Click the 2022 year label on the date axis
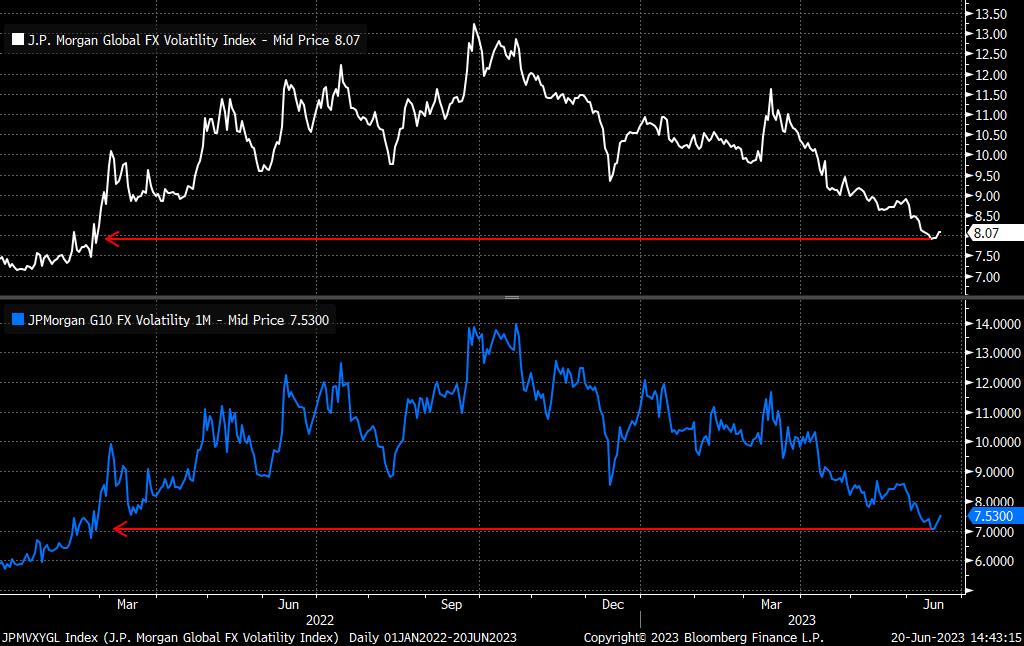 319,621
